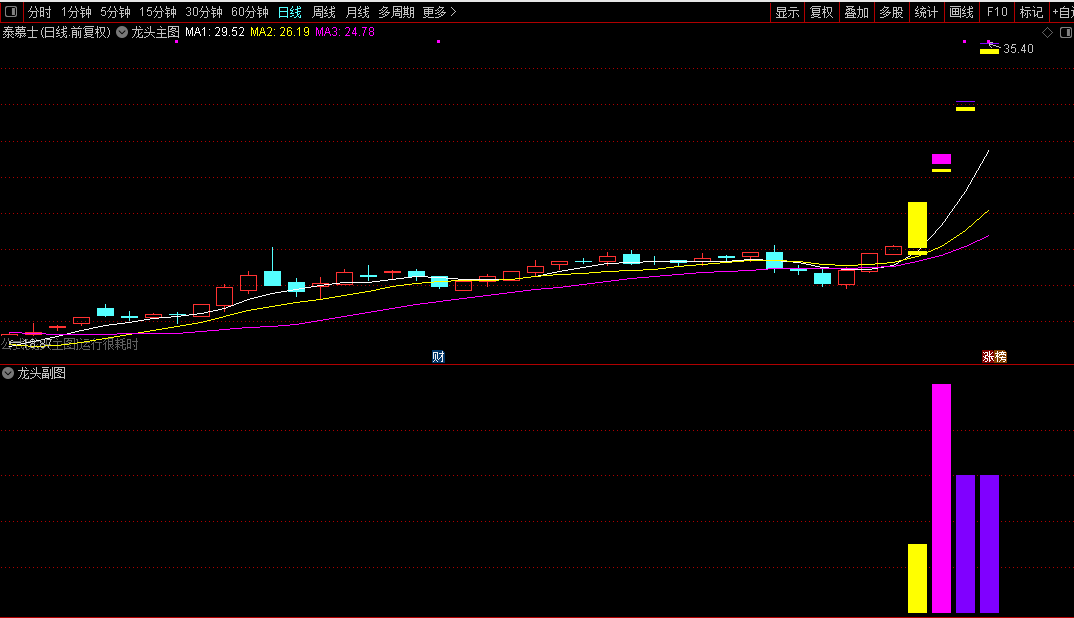
Task: Click the 涨榜 badge icon on chart
Action: (995, 356)
